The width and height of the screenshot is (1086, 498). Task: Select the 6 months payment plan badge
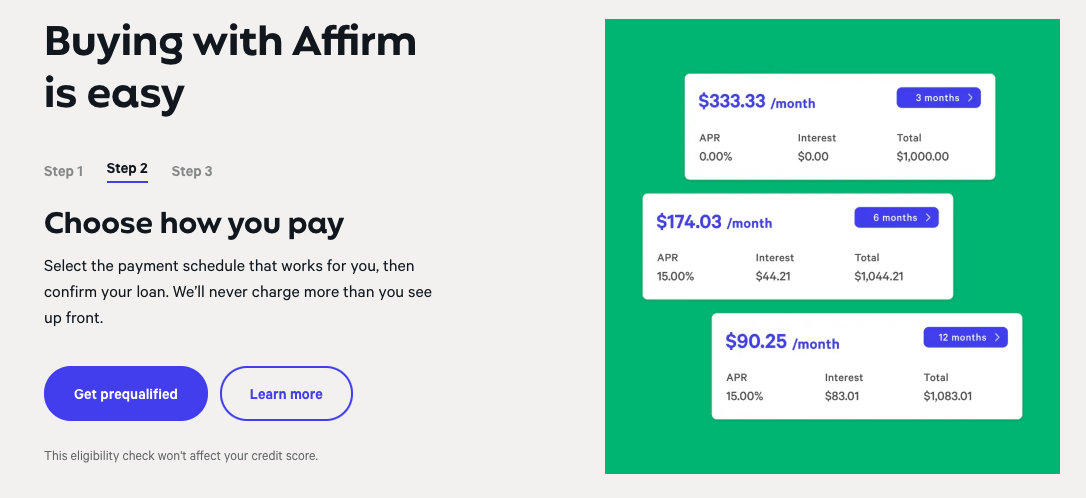tap(896, 217)
